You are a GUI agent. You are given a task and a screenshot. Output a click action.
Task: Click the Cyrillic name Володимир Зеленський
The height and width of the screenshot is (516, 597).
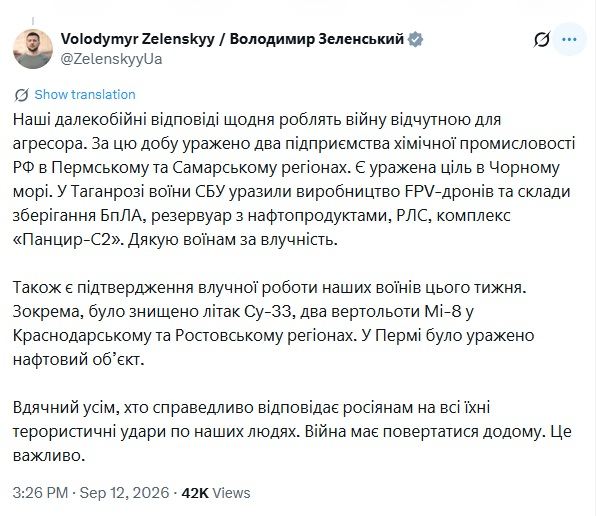coord(316,39)
